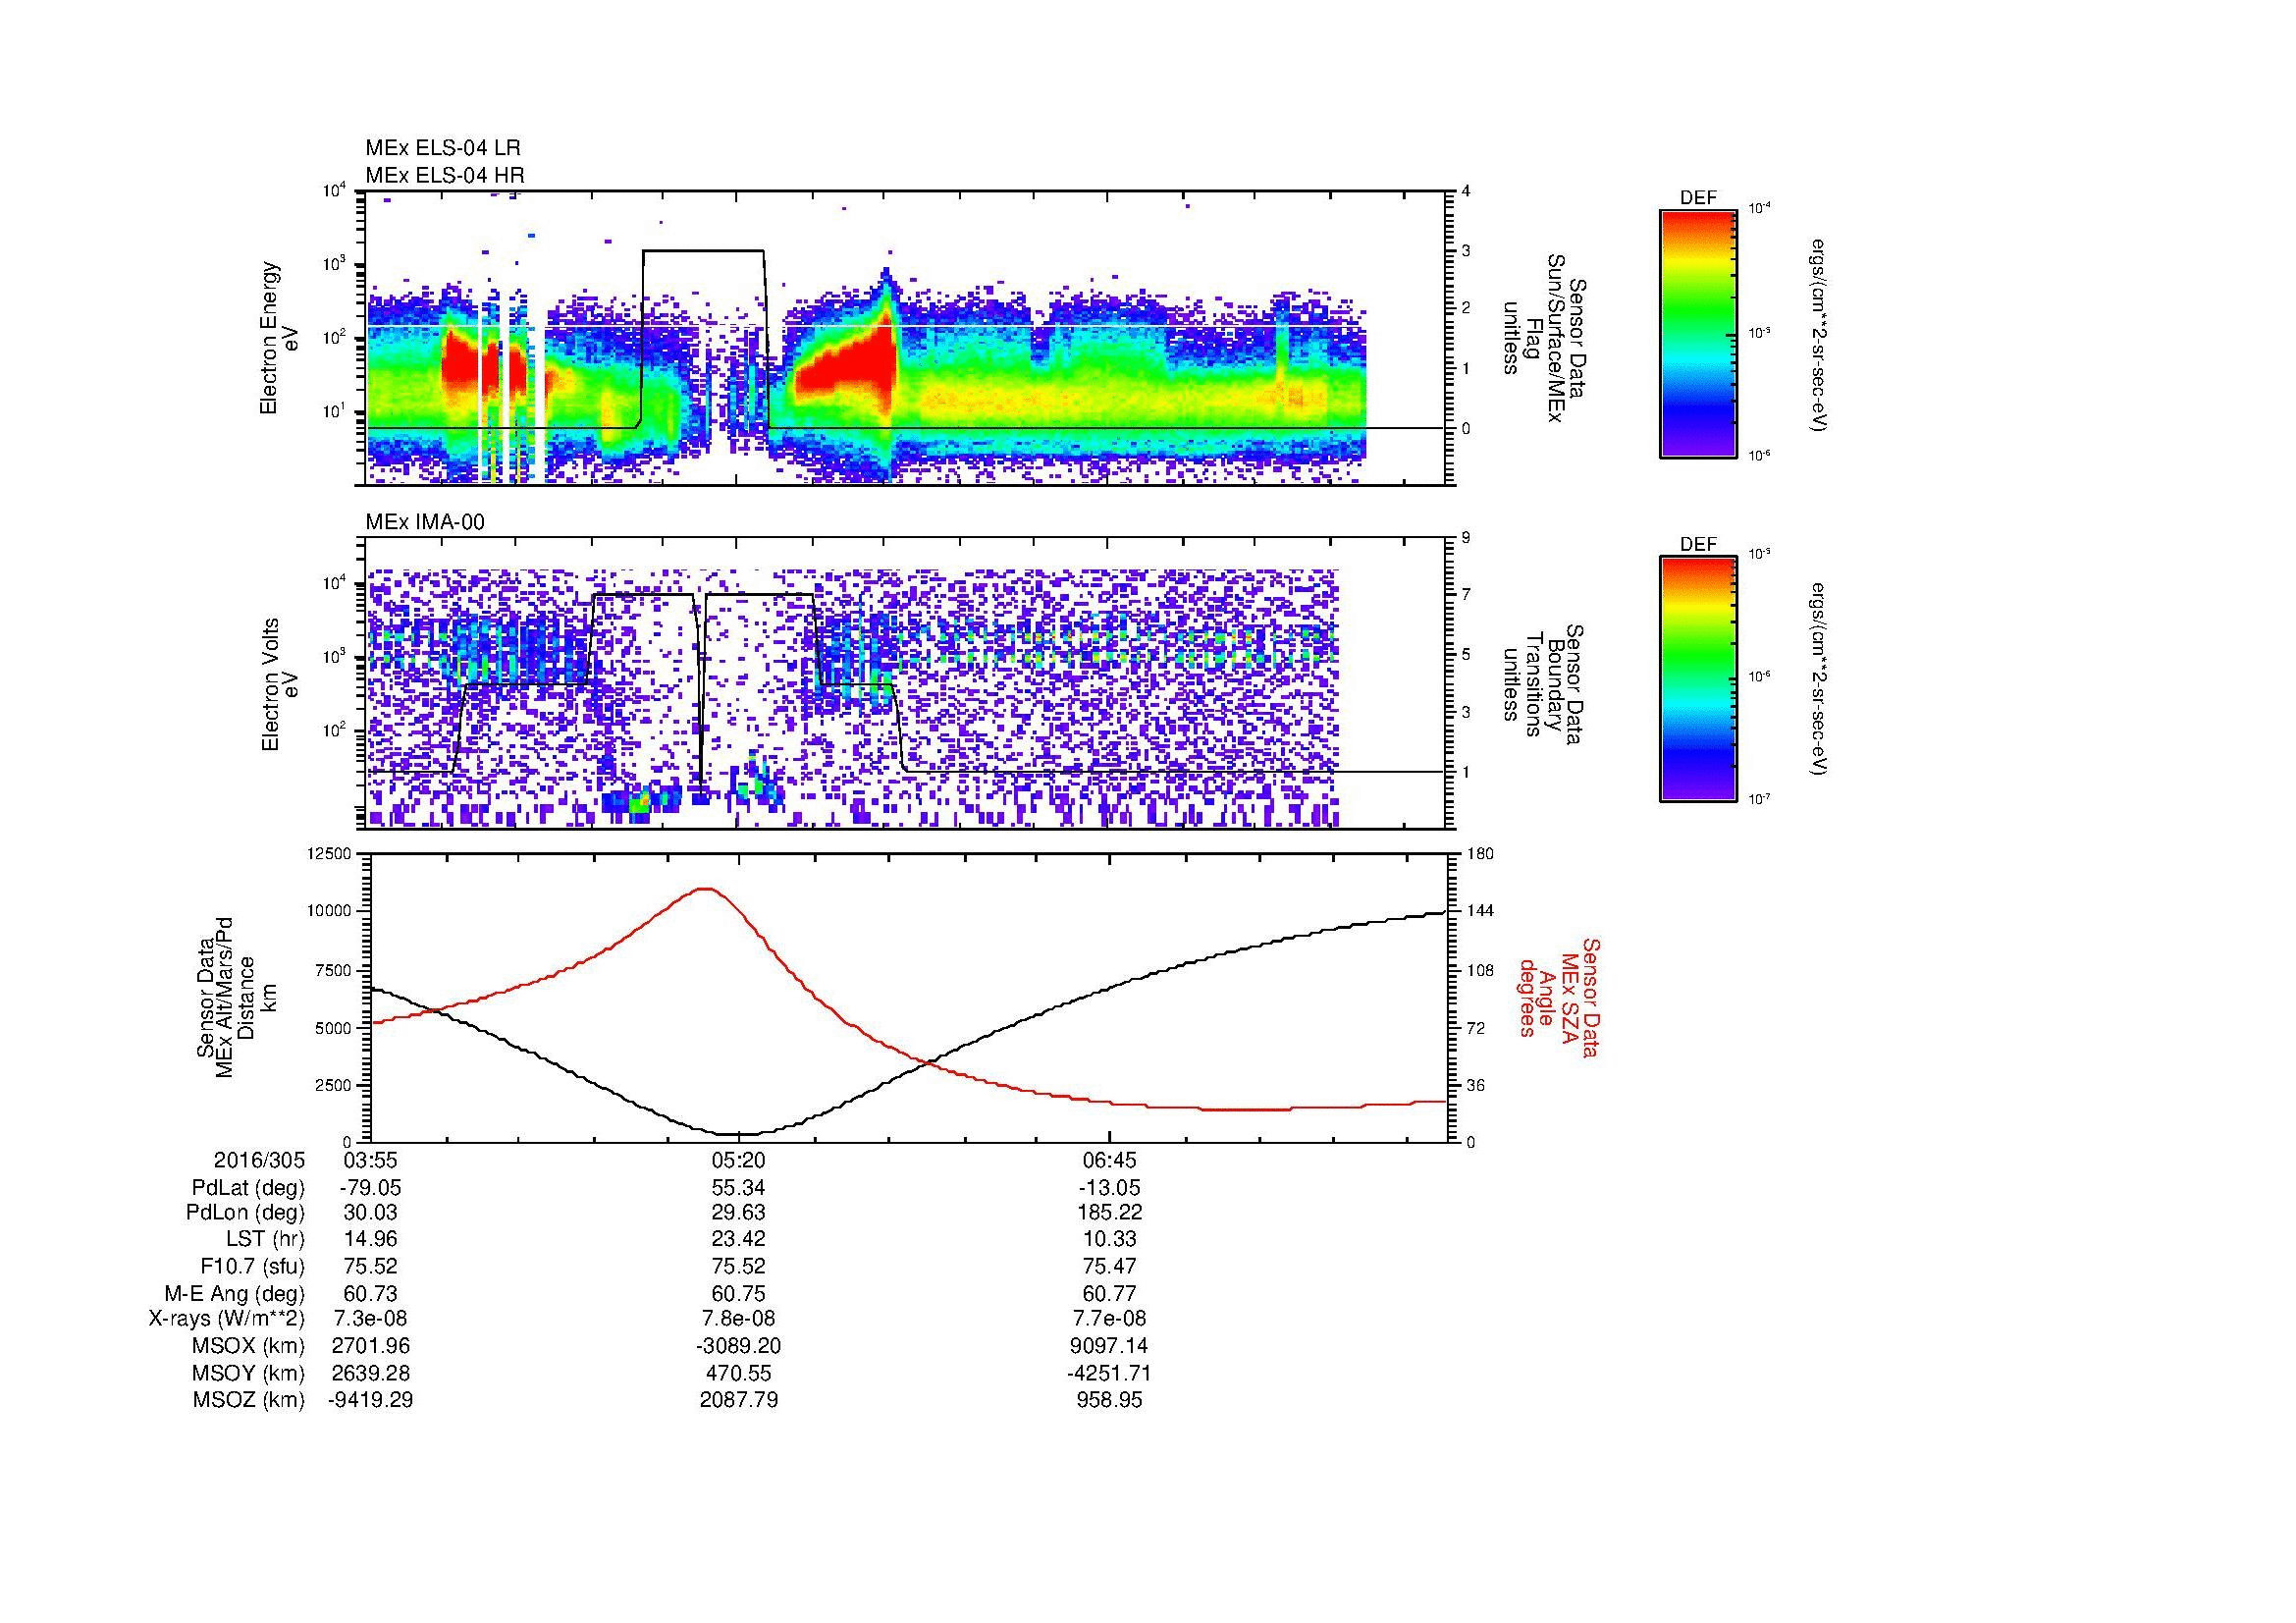Click the 'PdLat (deg)' row label
The height and width of the screenshot is (1623, 2296).
(x=248, y=1188)
